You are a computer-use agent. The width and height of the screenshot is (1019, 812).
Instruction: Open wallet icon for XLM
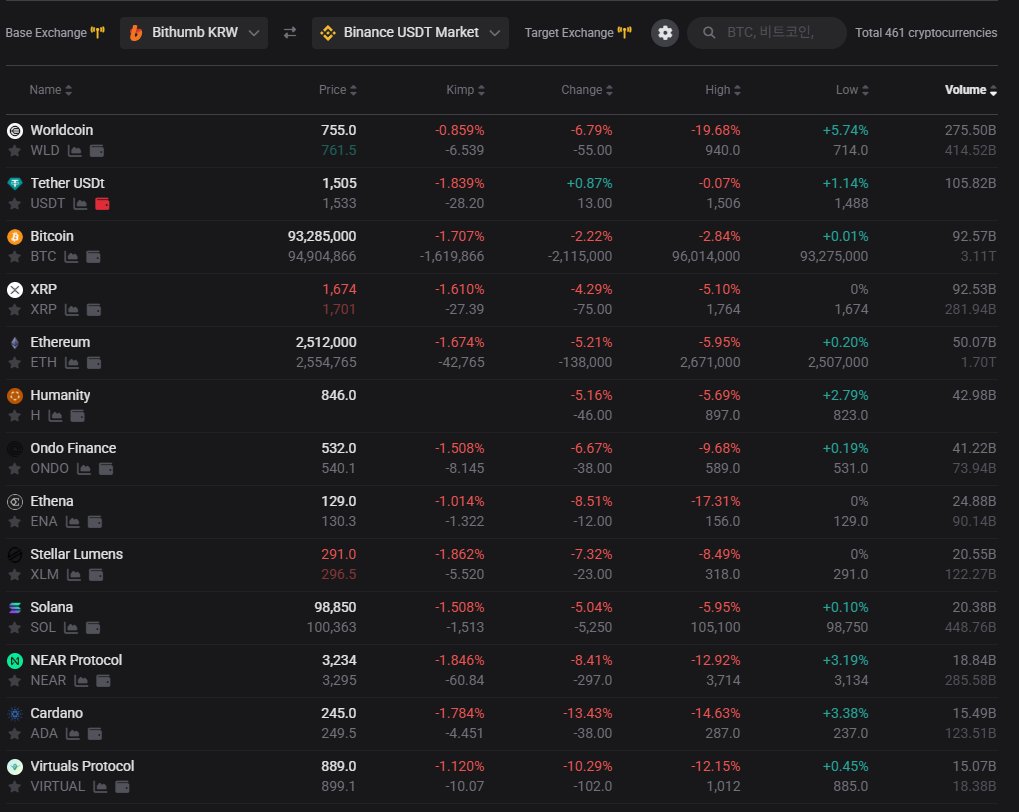[x=96, y=575]
